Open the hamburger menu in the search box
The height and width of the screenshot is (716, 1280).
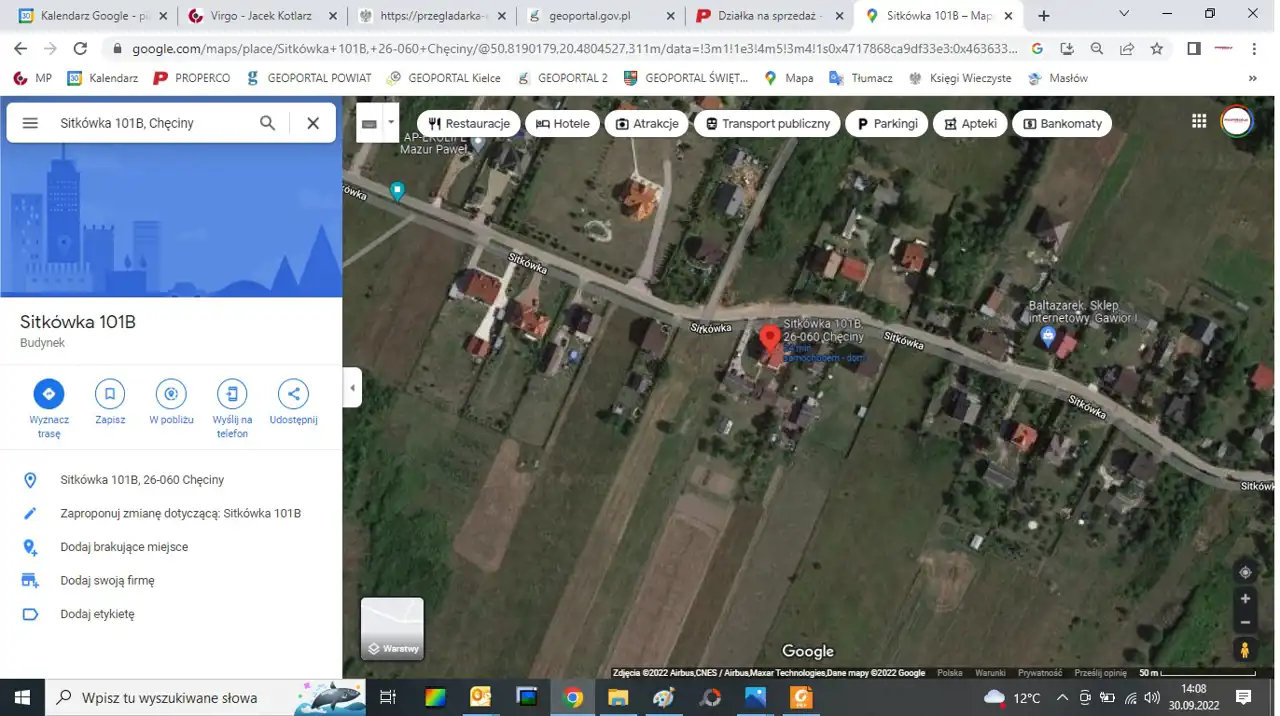click(x=30, y=123)
